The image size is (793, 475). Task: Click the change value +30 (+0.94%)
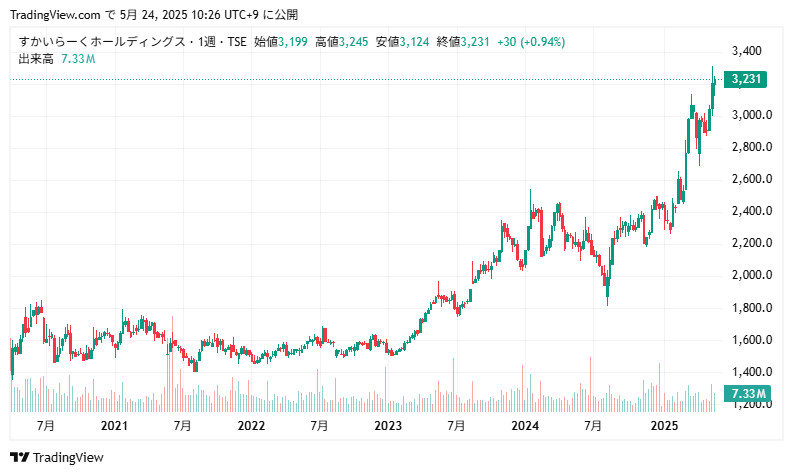[531, 41]
